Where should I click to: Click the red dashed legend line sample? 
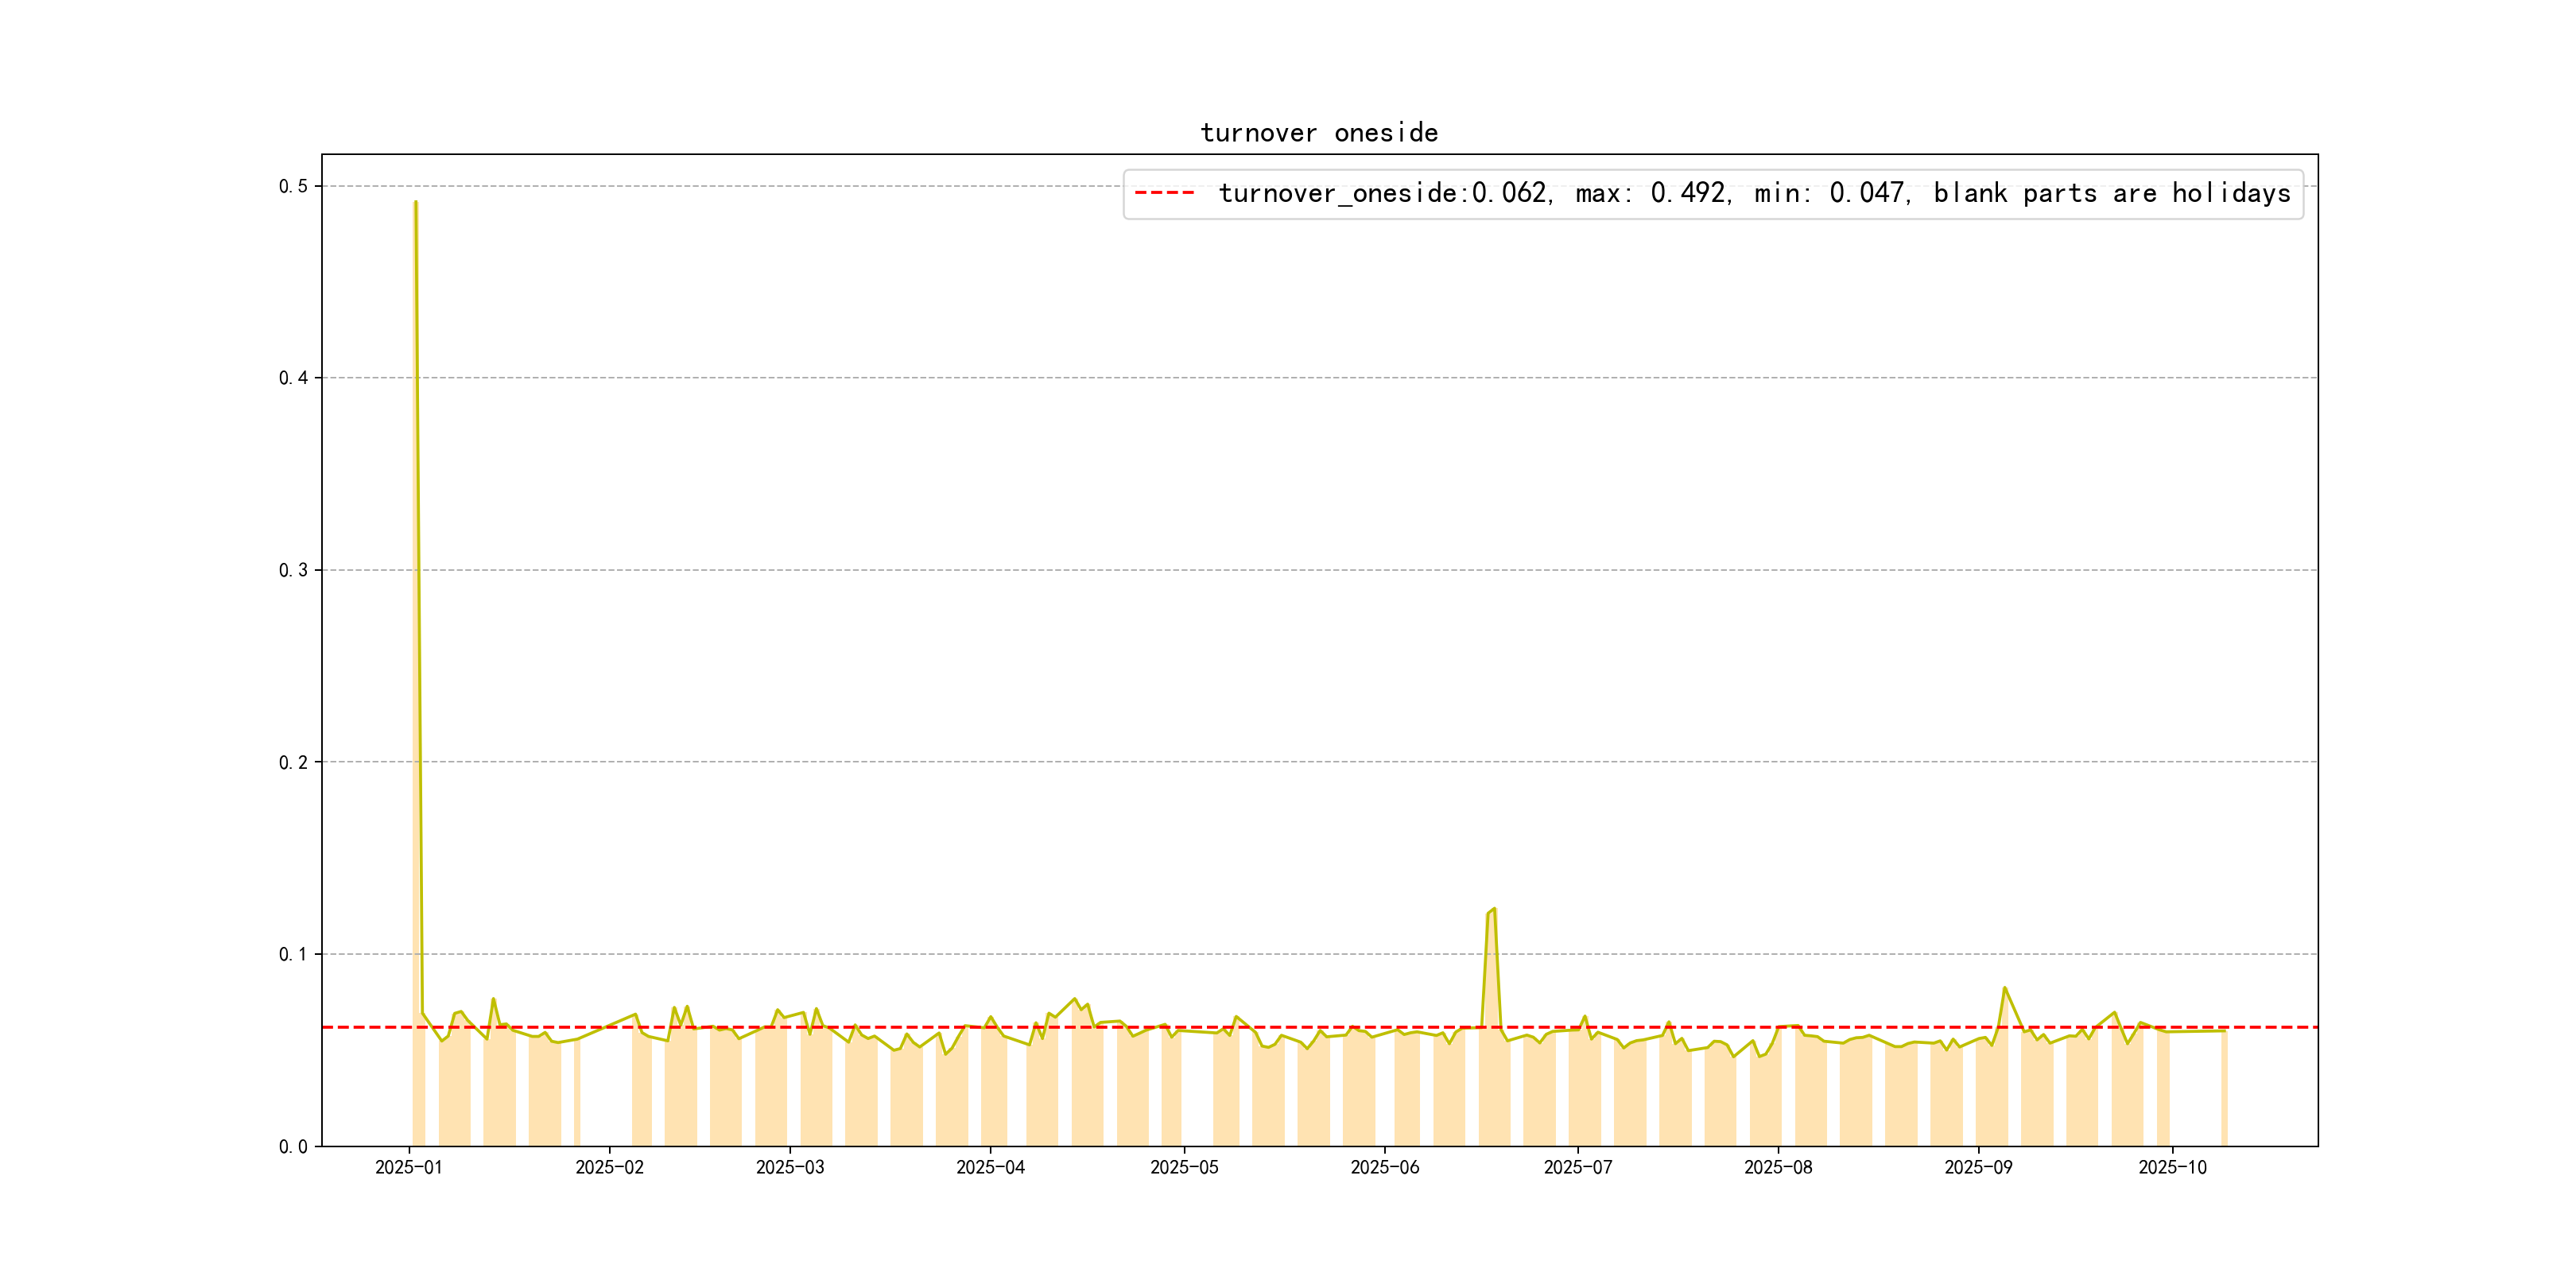point(1164,193)
